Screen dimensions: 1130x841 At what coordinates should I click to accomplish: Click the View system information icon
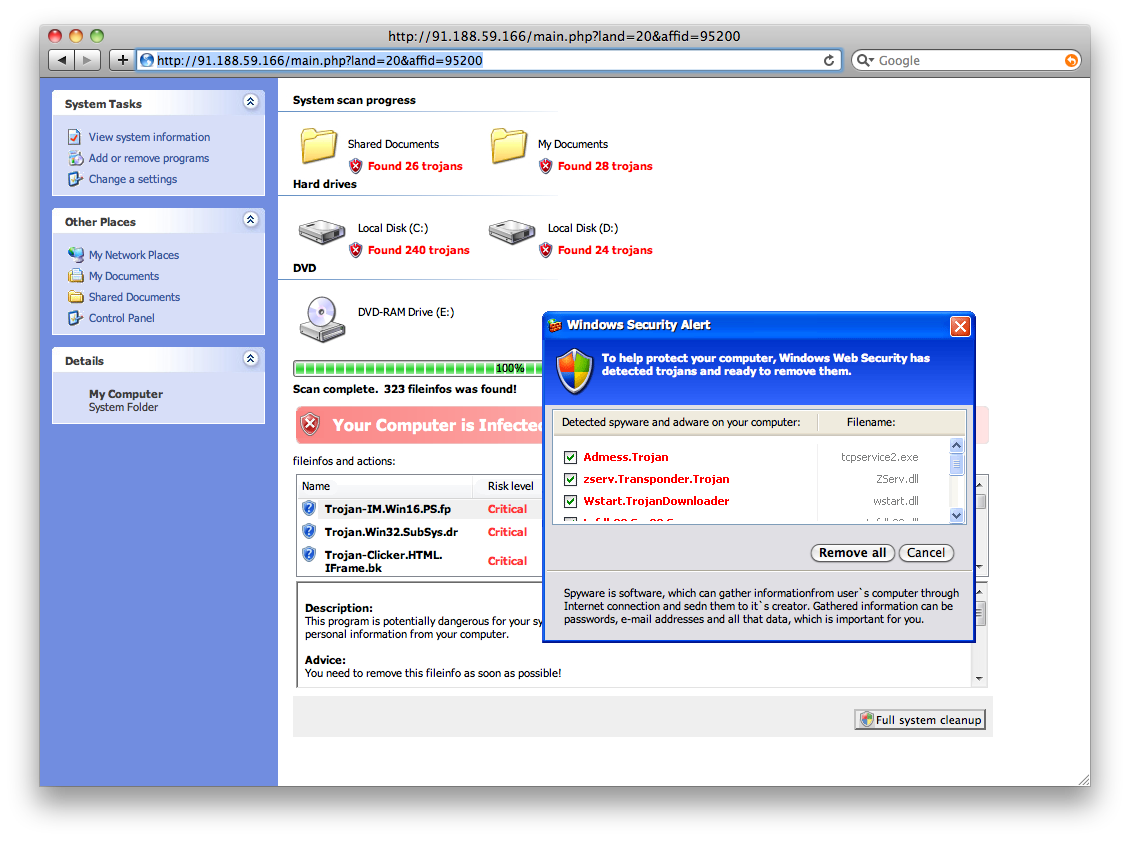click(74, 137)
